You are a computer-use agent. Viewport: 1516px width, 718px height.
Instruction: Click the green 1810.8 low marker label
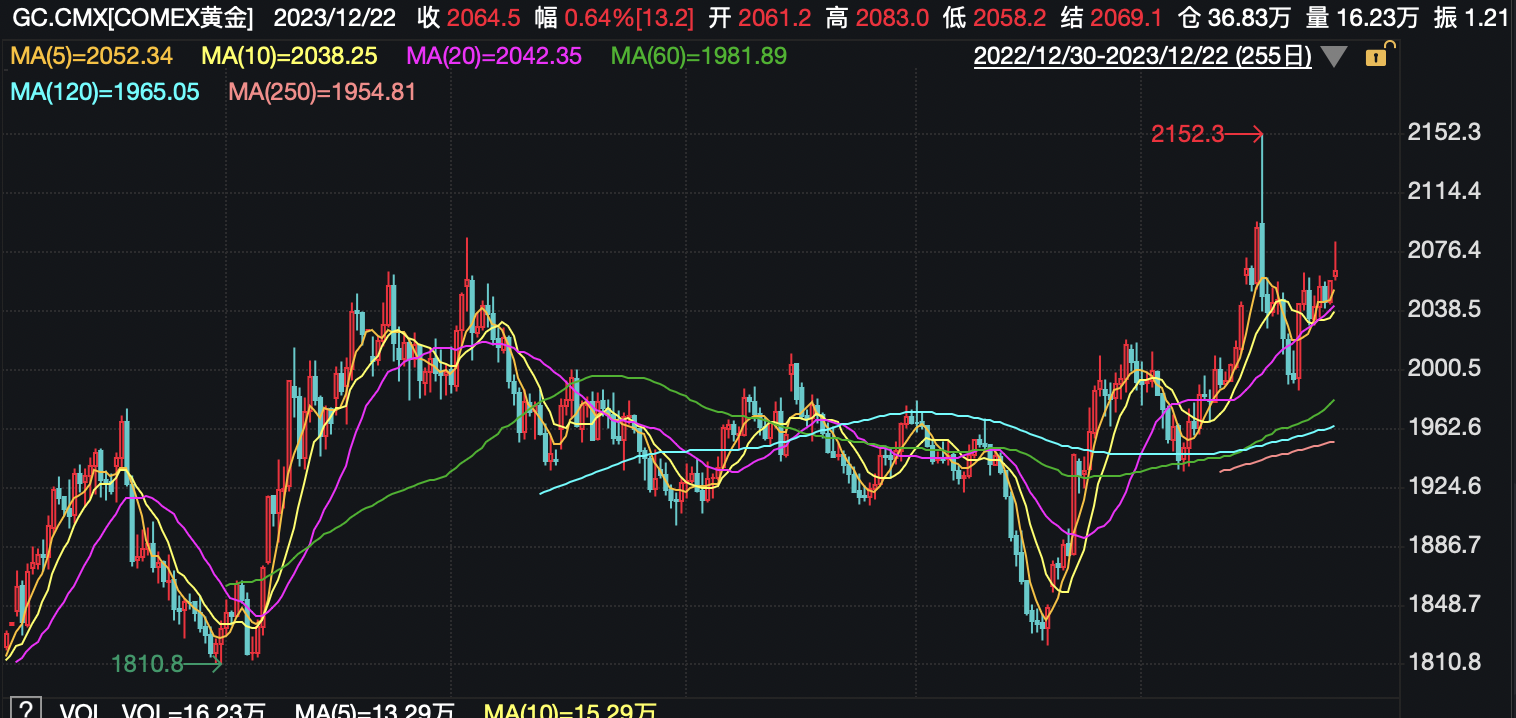[x=147, y=662]
